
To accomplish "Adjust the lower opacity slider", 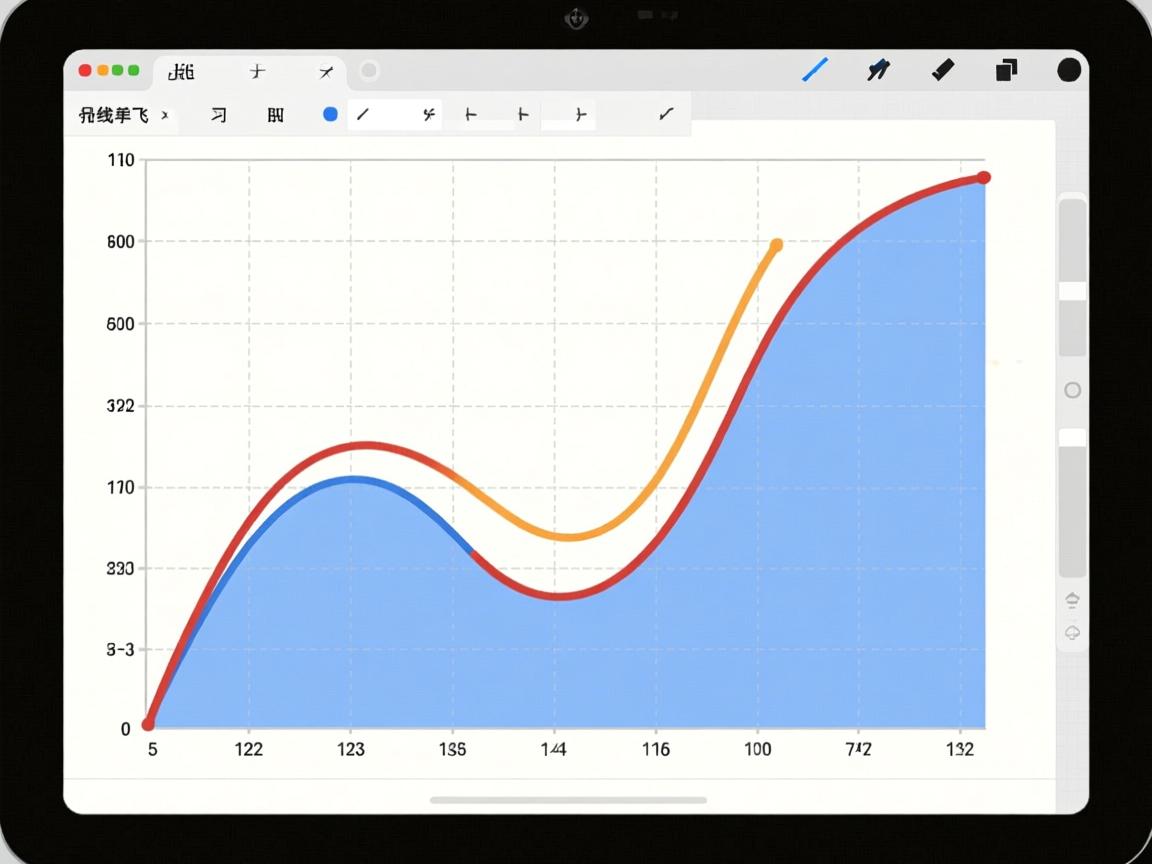I will click(x=1072, y=437).
